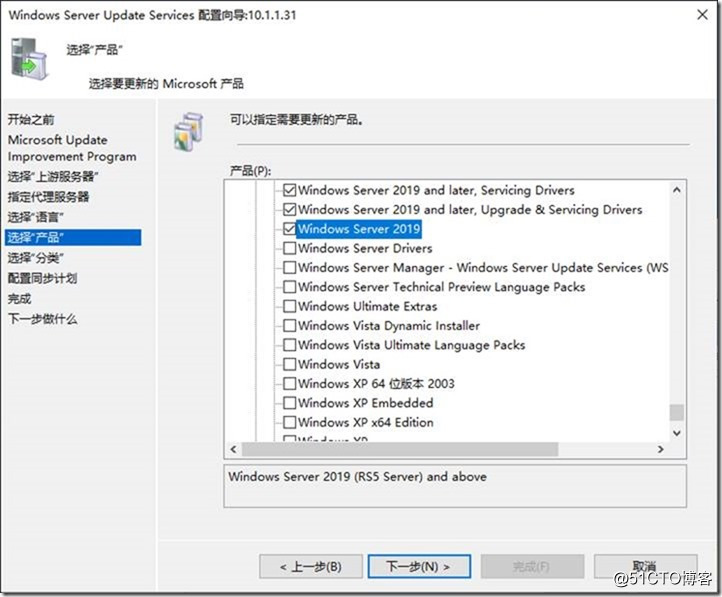Click the product boxes icon beside description
722x597 pixels.
tap(188, 132)
